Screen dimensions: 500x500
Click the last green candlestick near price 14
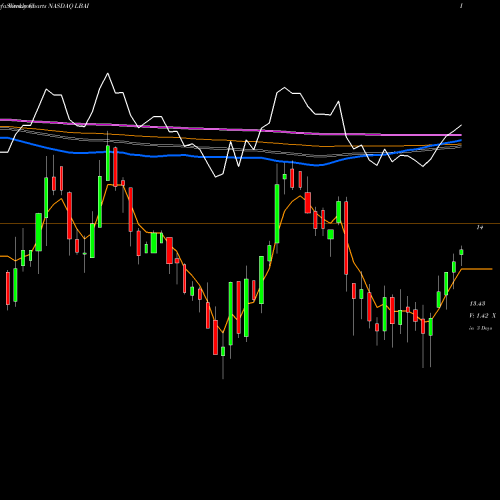coord(461,252)
